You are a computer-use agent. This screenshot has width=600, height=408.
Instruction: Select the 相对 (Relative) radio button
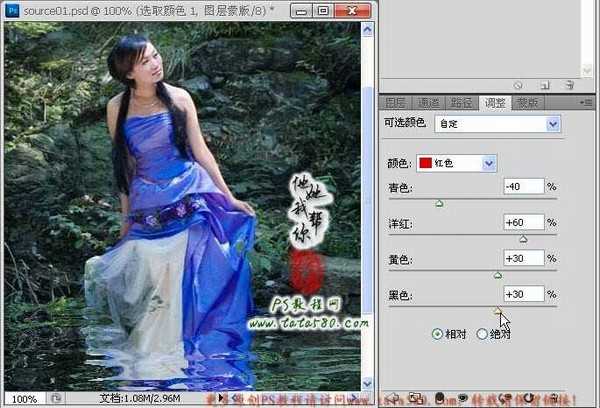(437, 334)
